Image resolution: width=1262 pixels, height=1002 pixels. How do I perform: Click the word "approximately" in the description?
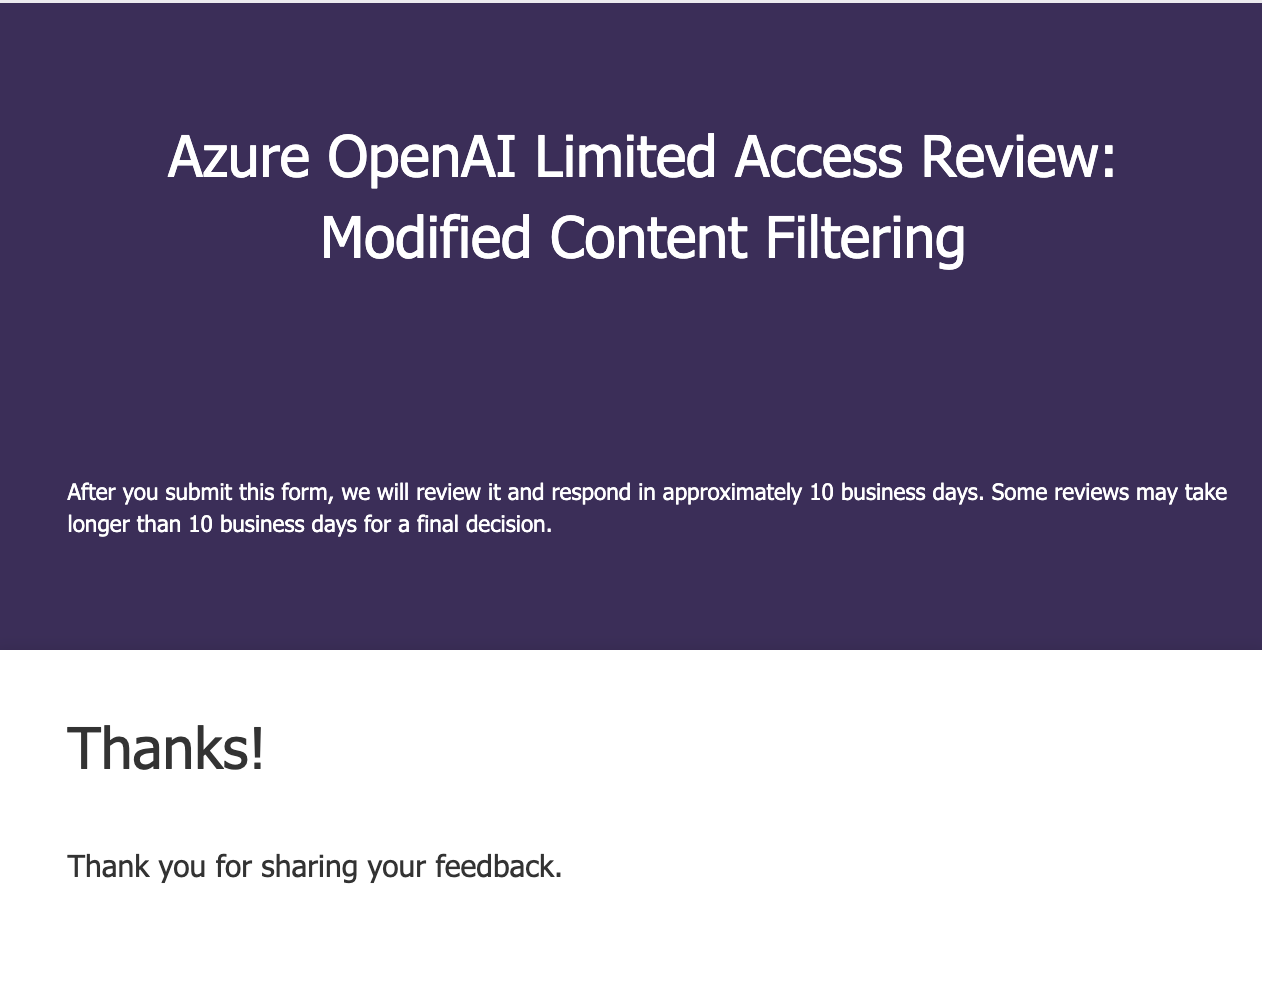click(x=732, y=492)
